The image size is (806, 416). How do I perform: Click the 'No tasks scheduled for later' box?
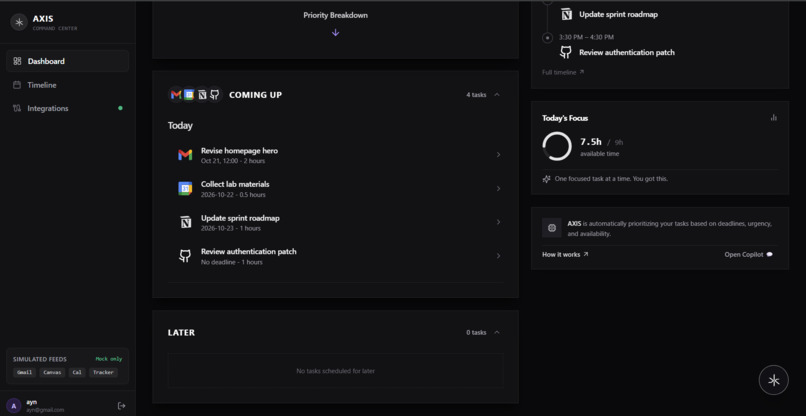click(336, 371)
